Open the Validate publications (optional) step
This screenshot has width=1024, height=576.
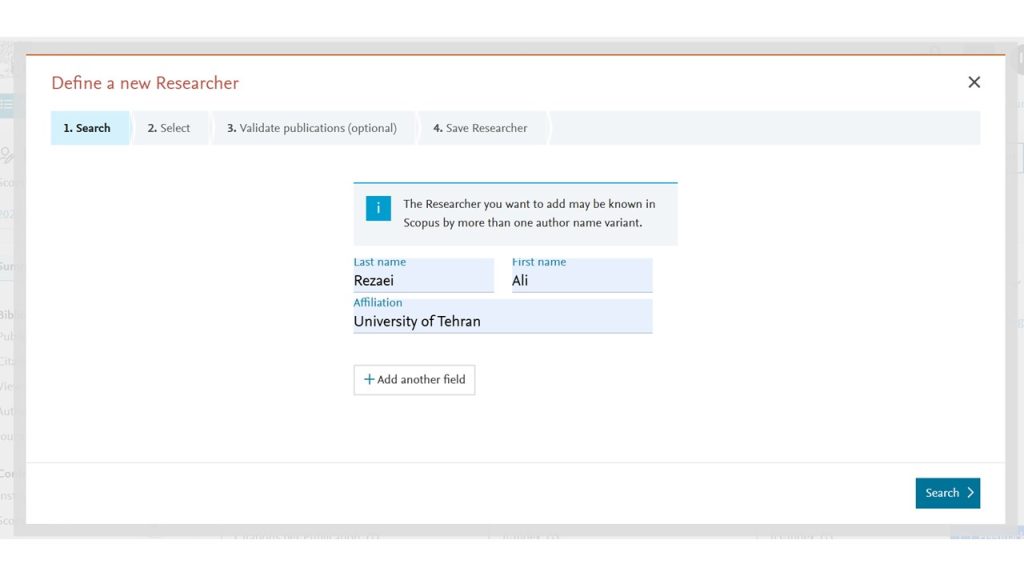[312, 128]
